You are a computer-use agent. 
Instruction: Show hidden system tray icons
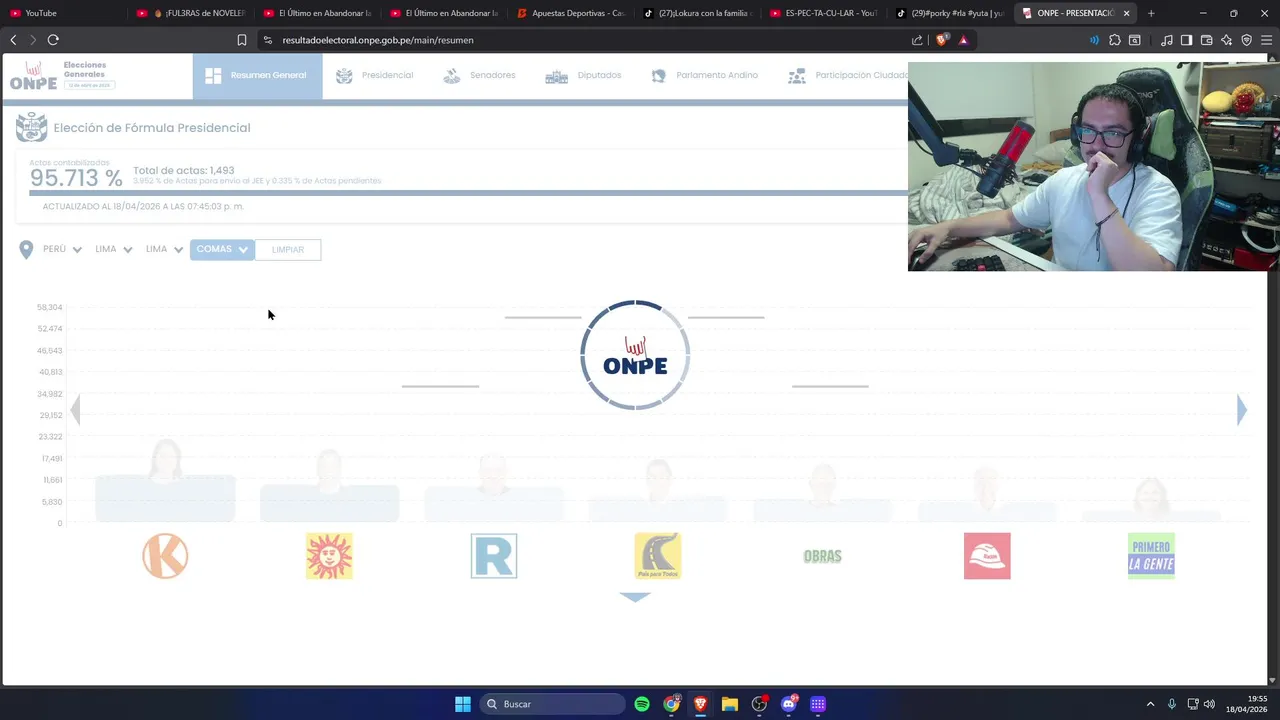[1150, 704]
